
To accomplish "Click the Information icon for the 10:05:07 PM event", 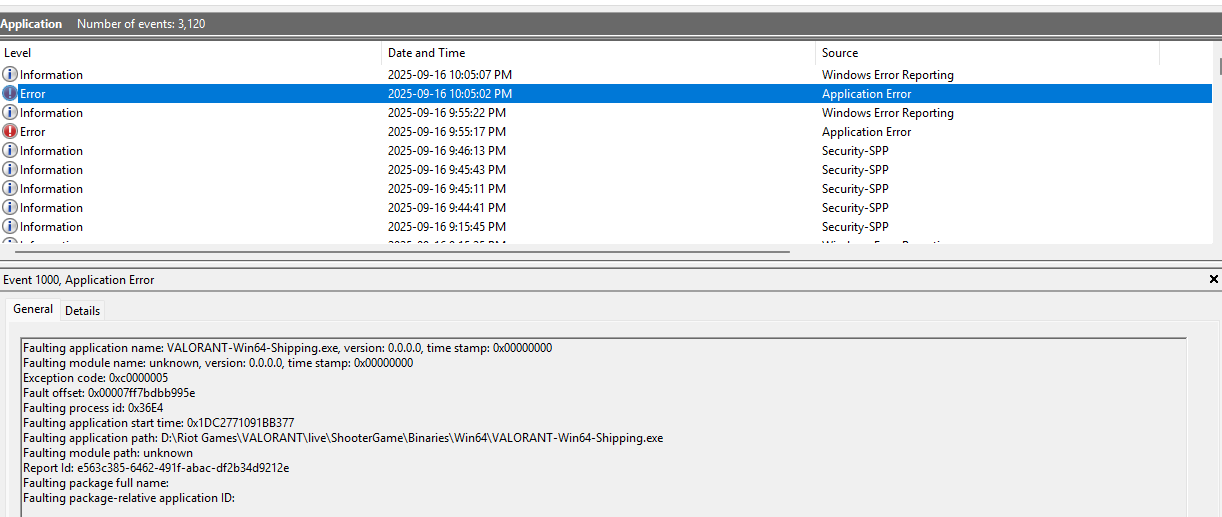I will point(10,75).
